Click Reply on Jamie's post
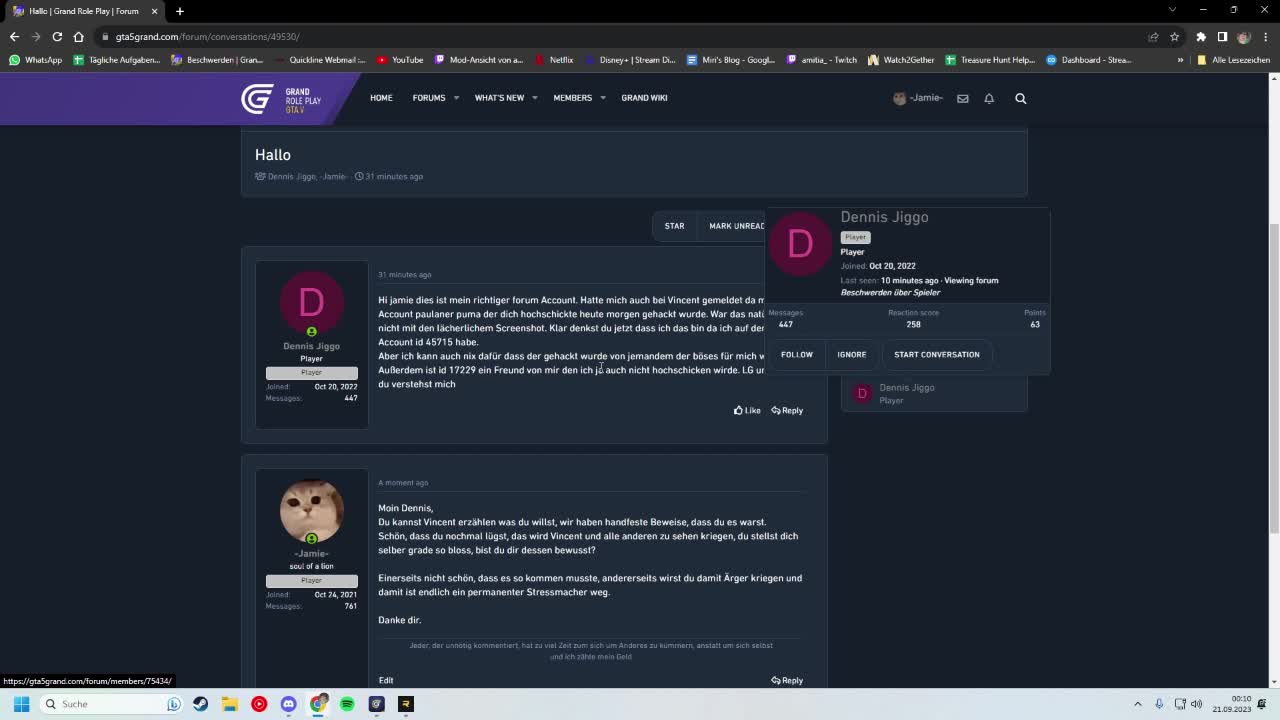The height and width of the screenshot is (720, 1280). tap(787, 680)
